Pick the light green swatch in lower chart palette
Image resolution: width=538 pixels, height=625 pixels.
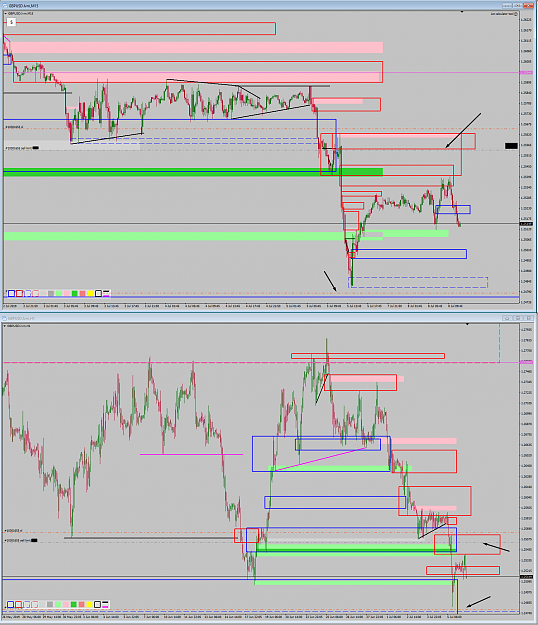pos(58,604)
